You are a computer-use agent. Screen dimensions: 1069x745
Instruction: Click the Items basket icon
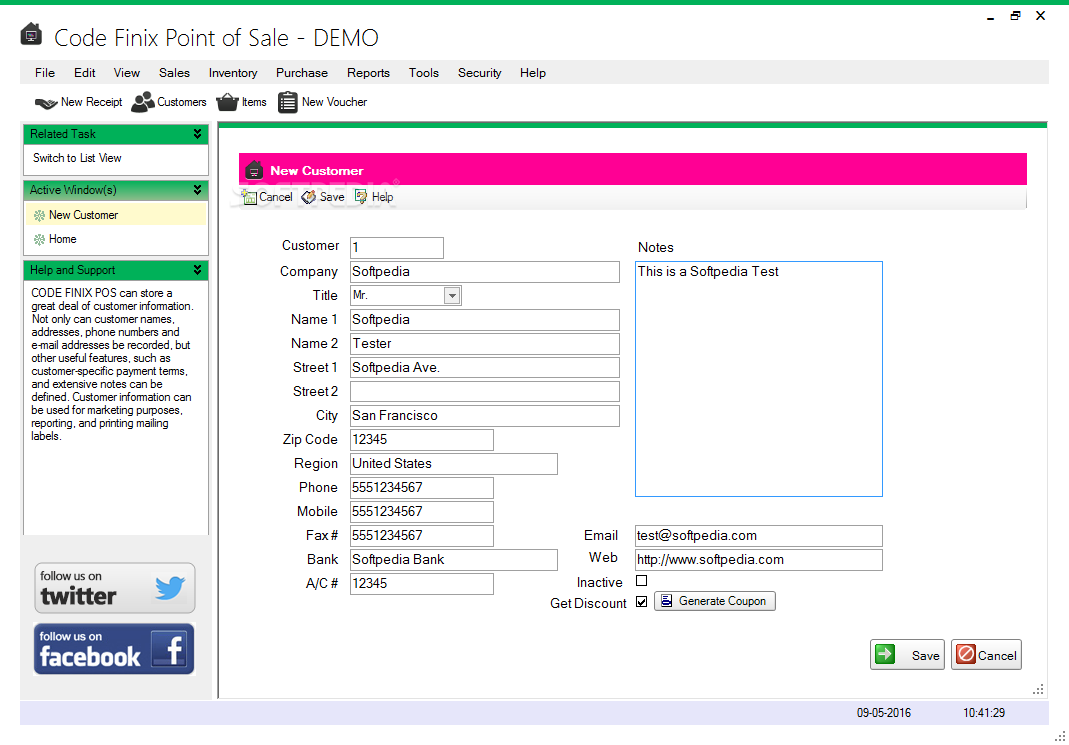point(227,102)
